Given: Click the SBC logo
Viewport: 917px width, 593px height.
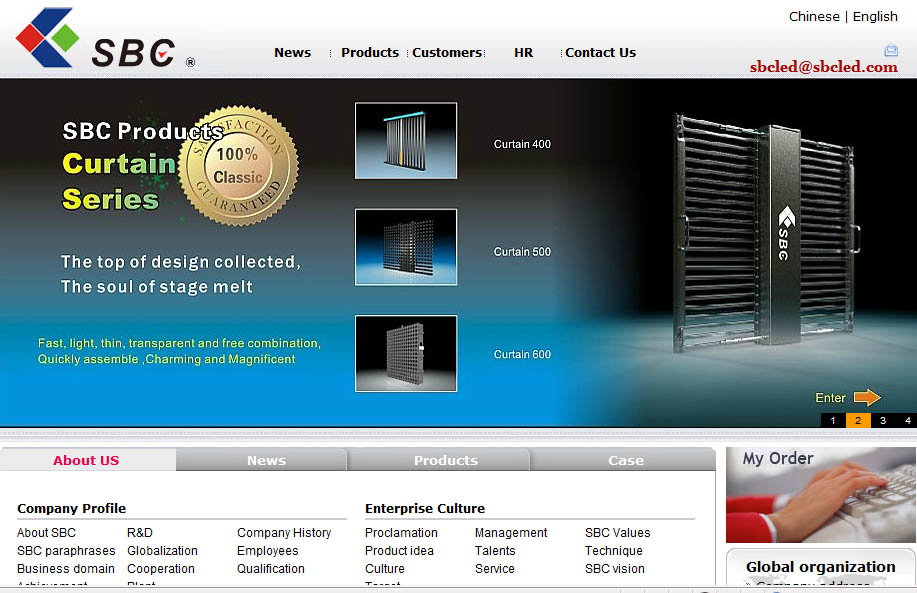Looking at the screenshot, I should click(105, 38).
